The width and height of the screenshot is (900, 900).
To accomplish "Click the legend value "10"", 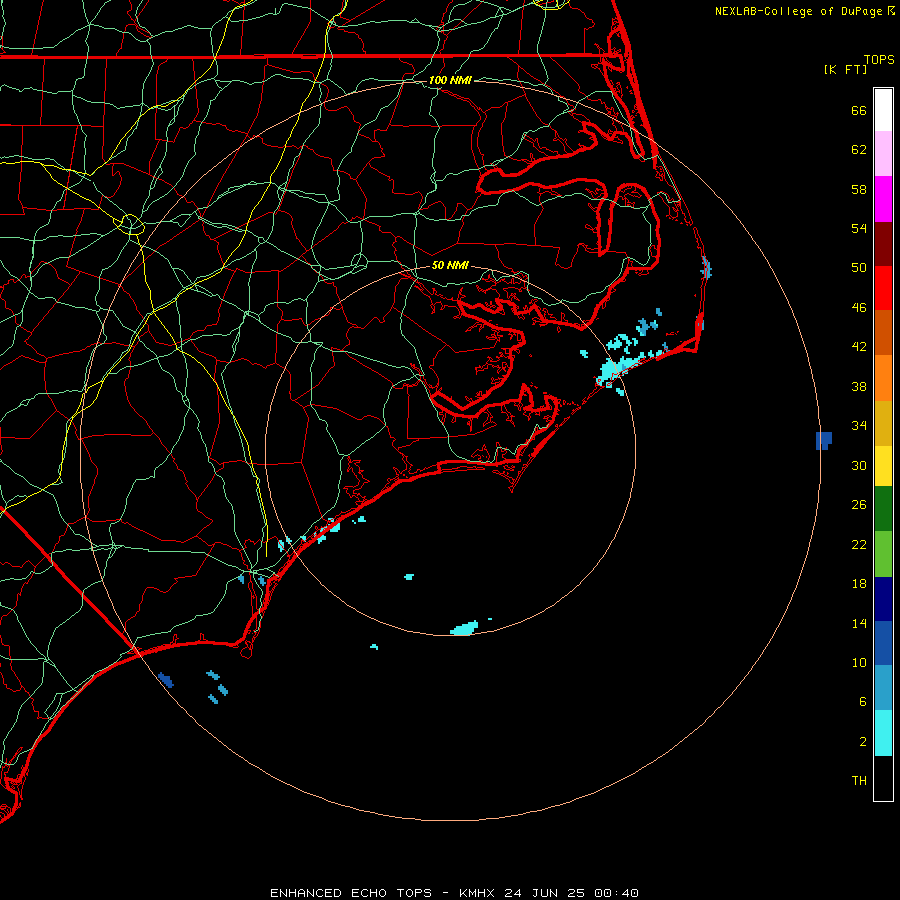I will pyautogui.click(x=859, y=662).
